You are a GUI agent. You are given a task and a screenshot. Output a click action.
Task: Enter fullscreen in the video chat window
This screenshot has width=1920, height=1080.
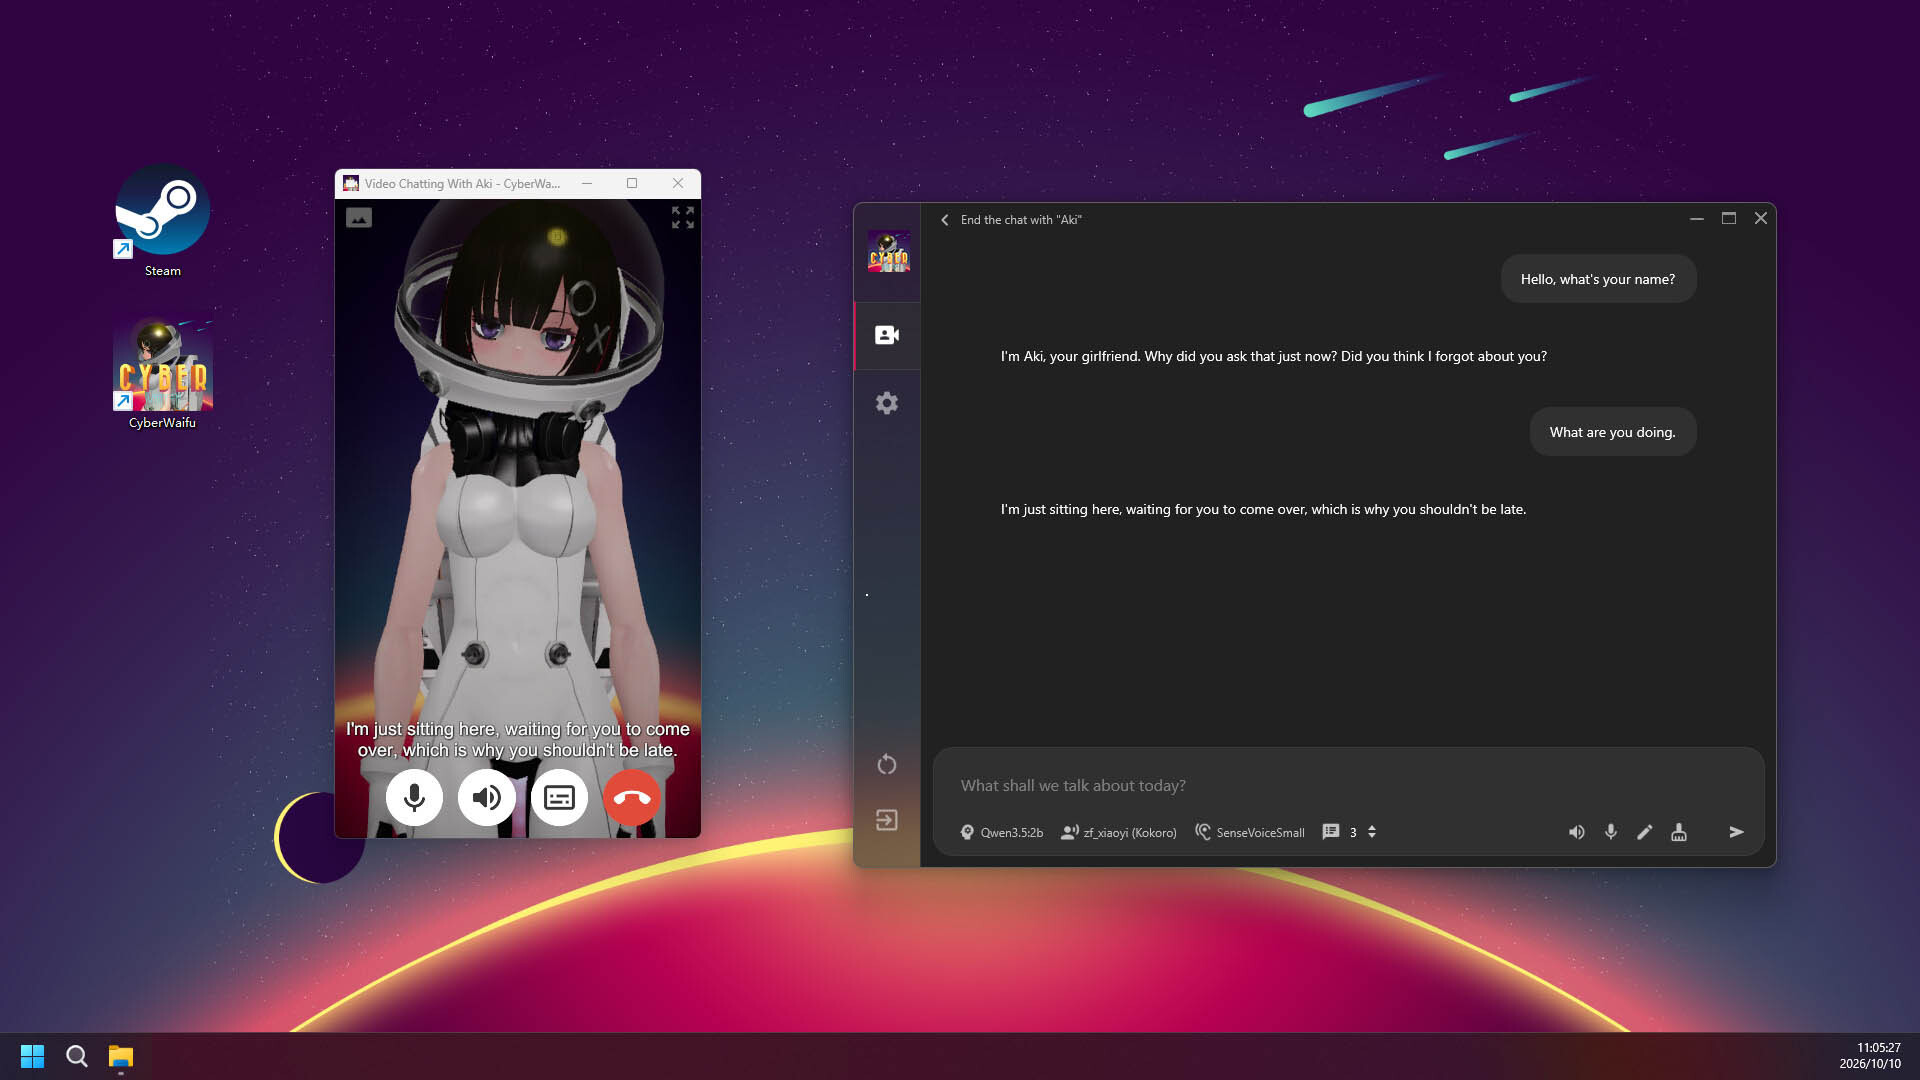point(683,217)
